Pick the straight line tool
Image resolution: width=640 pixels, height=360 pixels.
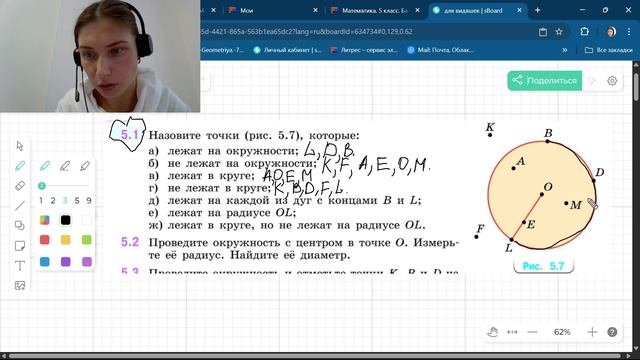pos(20,205)
